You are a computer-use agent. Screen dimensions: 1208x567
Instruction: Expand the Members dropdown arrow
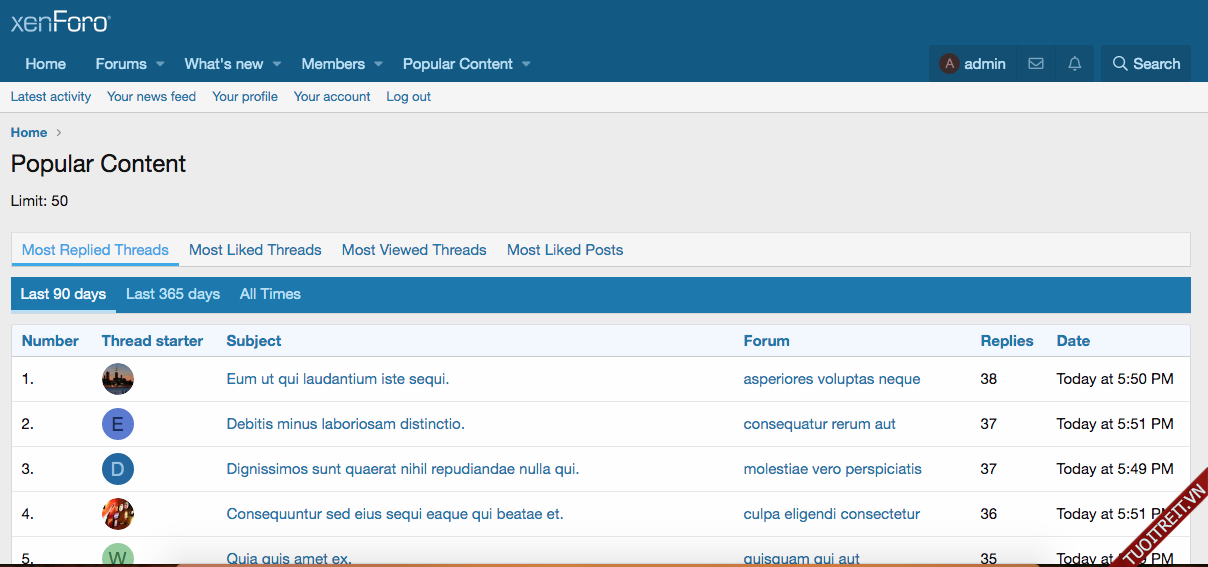(x=378, y=64)
